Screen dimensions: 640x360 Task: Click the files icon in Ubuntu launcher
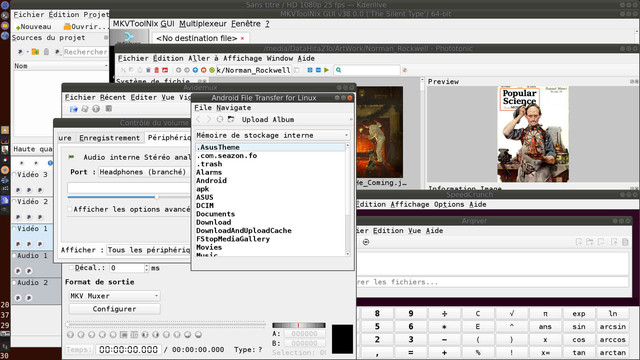(4, 26)
